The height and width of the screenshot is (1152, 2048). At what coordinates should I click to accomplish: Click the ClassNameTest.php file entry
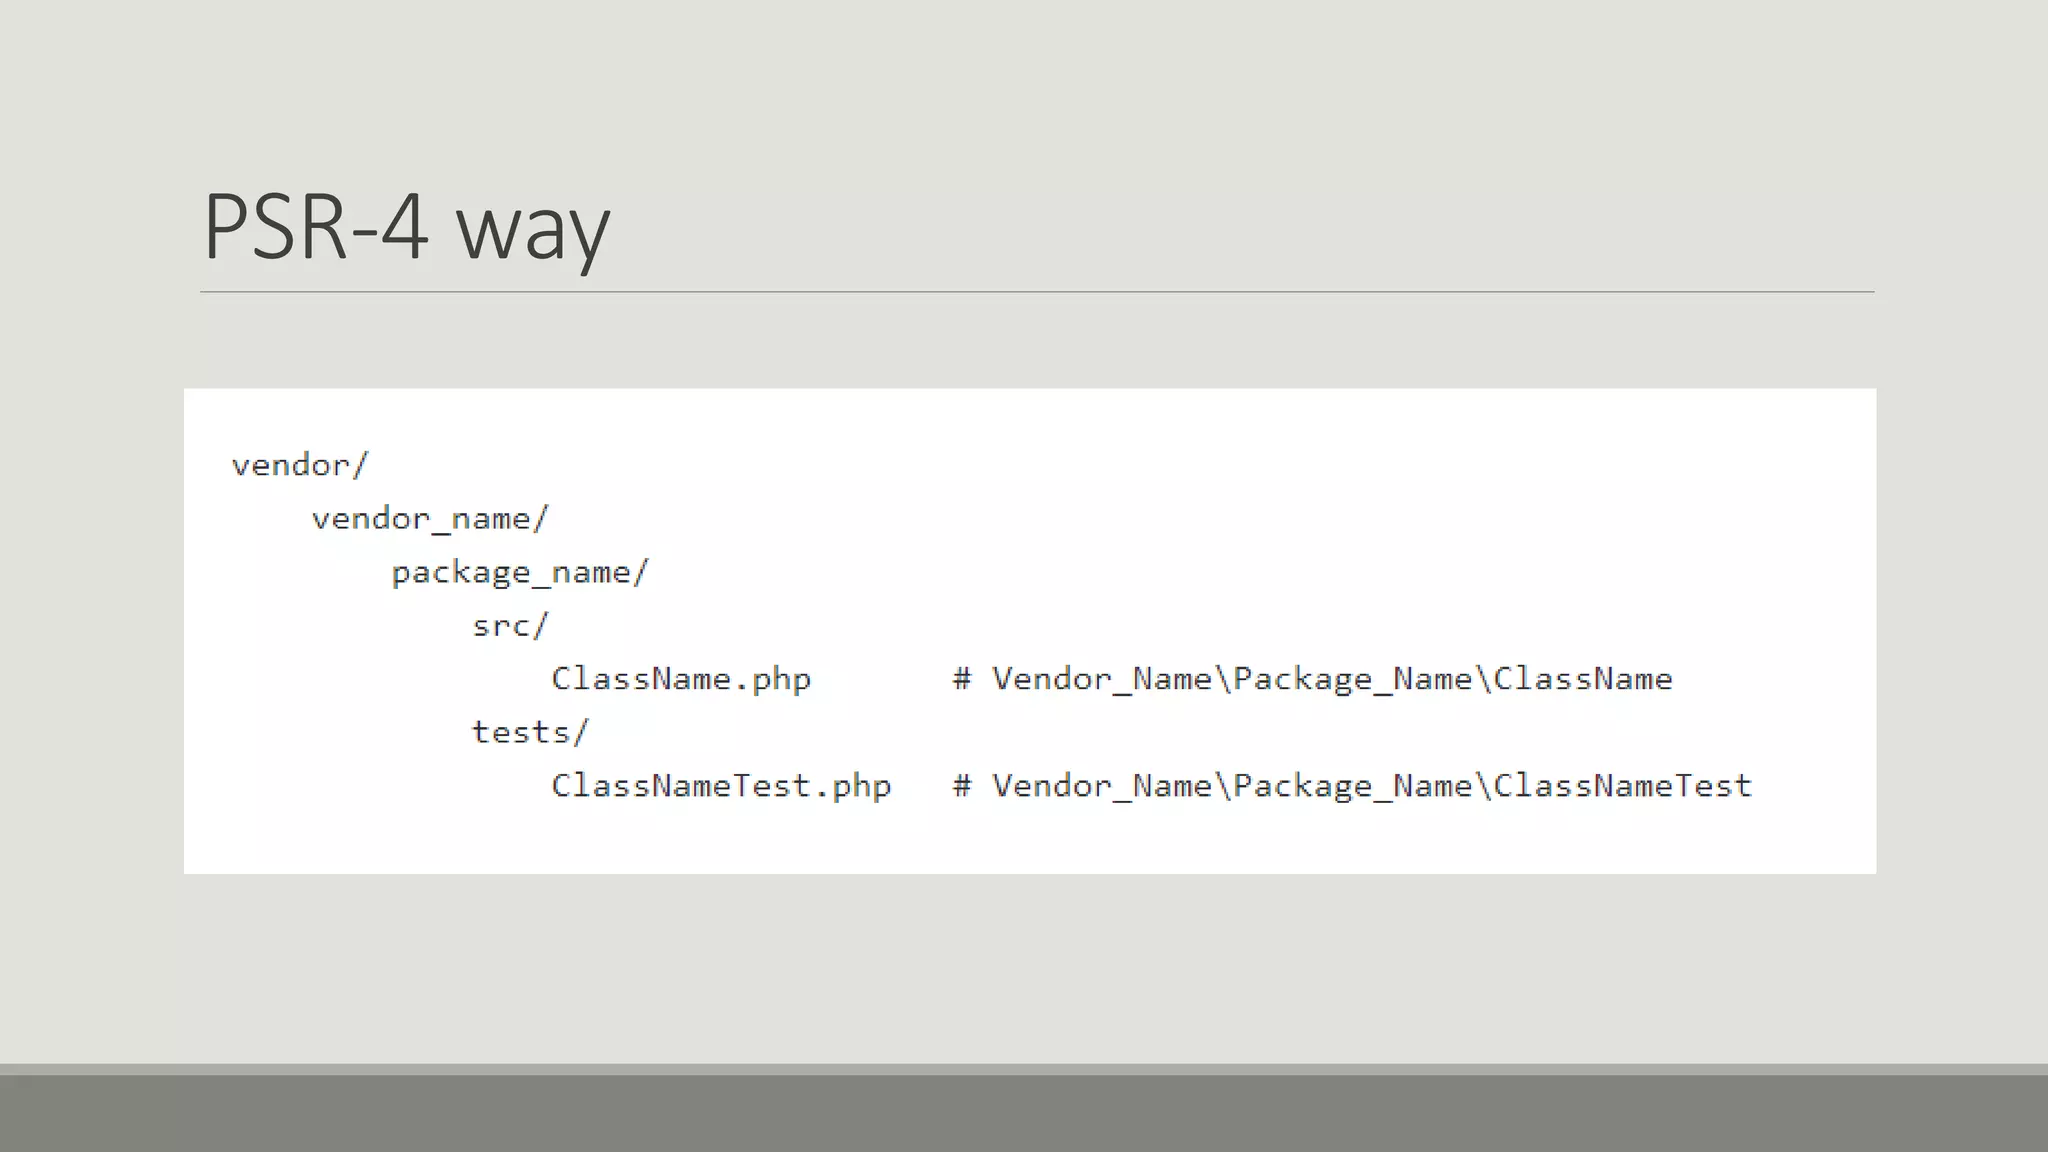click(x=721, y=786)
